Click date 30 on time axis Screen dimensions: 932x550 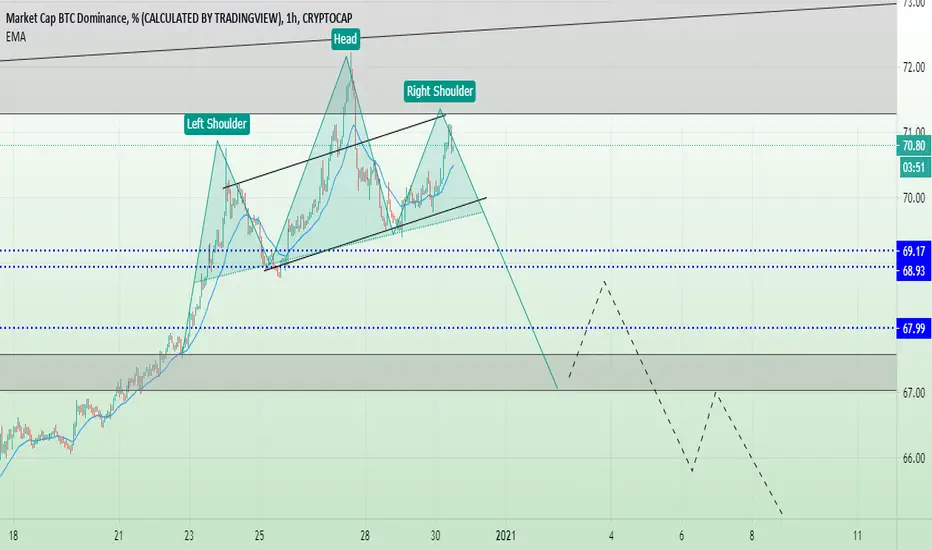pyautogui.click(x=435, y=536)
